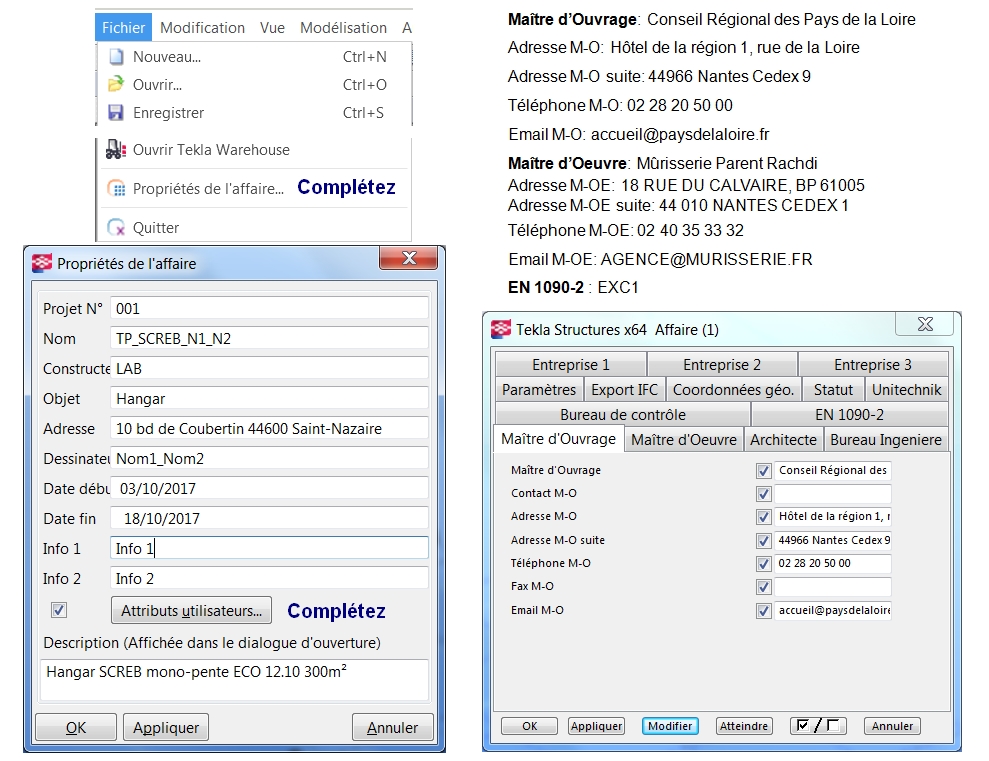Screen dimensions: 989x761
Task: Open the Unitechnik tab
Action: (906, 390)
